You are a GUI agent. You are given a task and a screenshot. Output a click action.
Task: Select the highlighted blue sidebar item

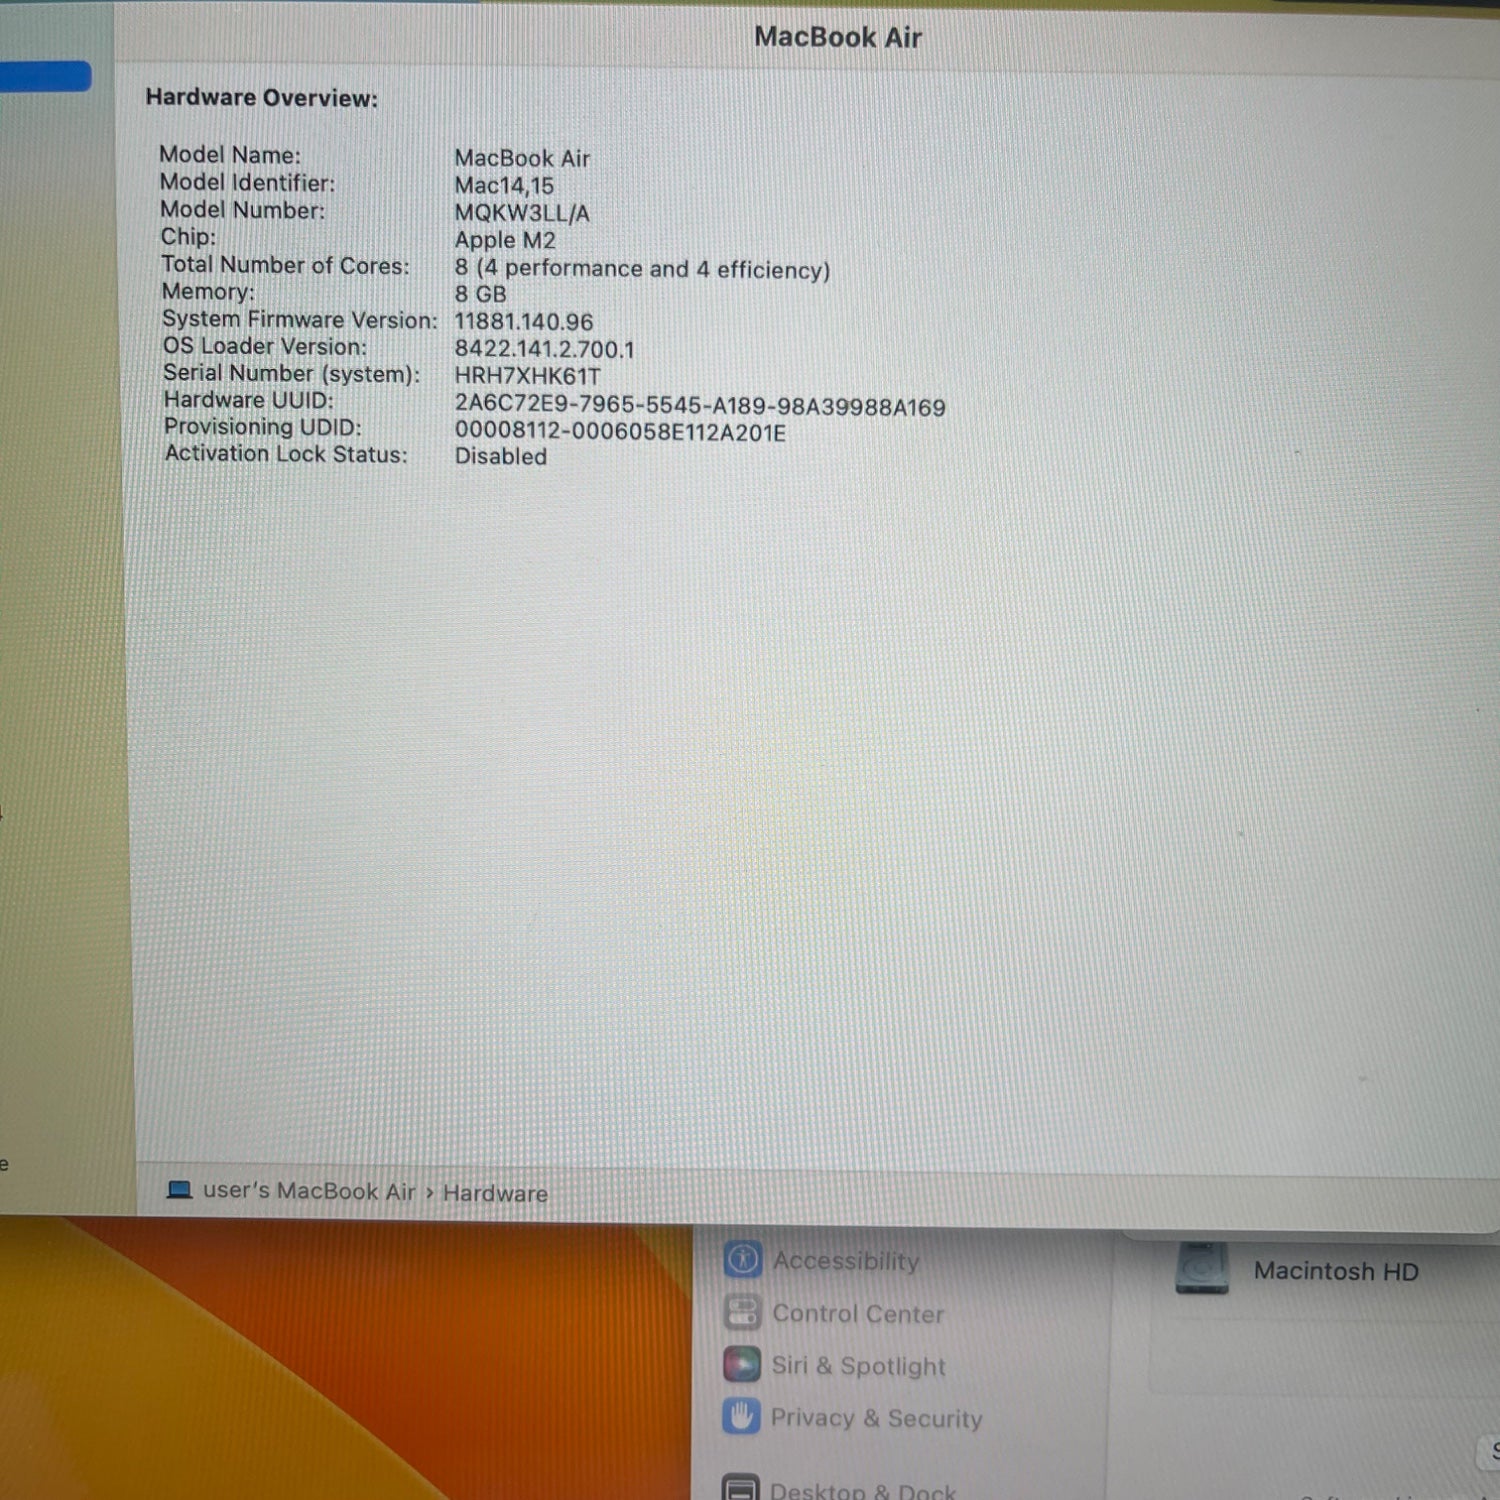(x=45, y=76)
